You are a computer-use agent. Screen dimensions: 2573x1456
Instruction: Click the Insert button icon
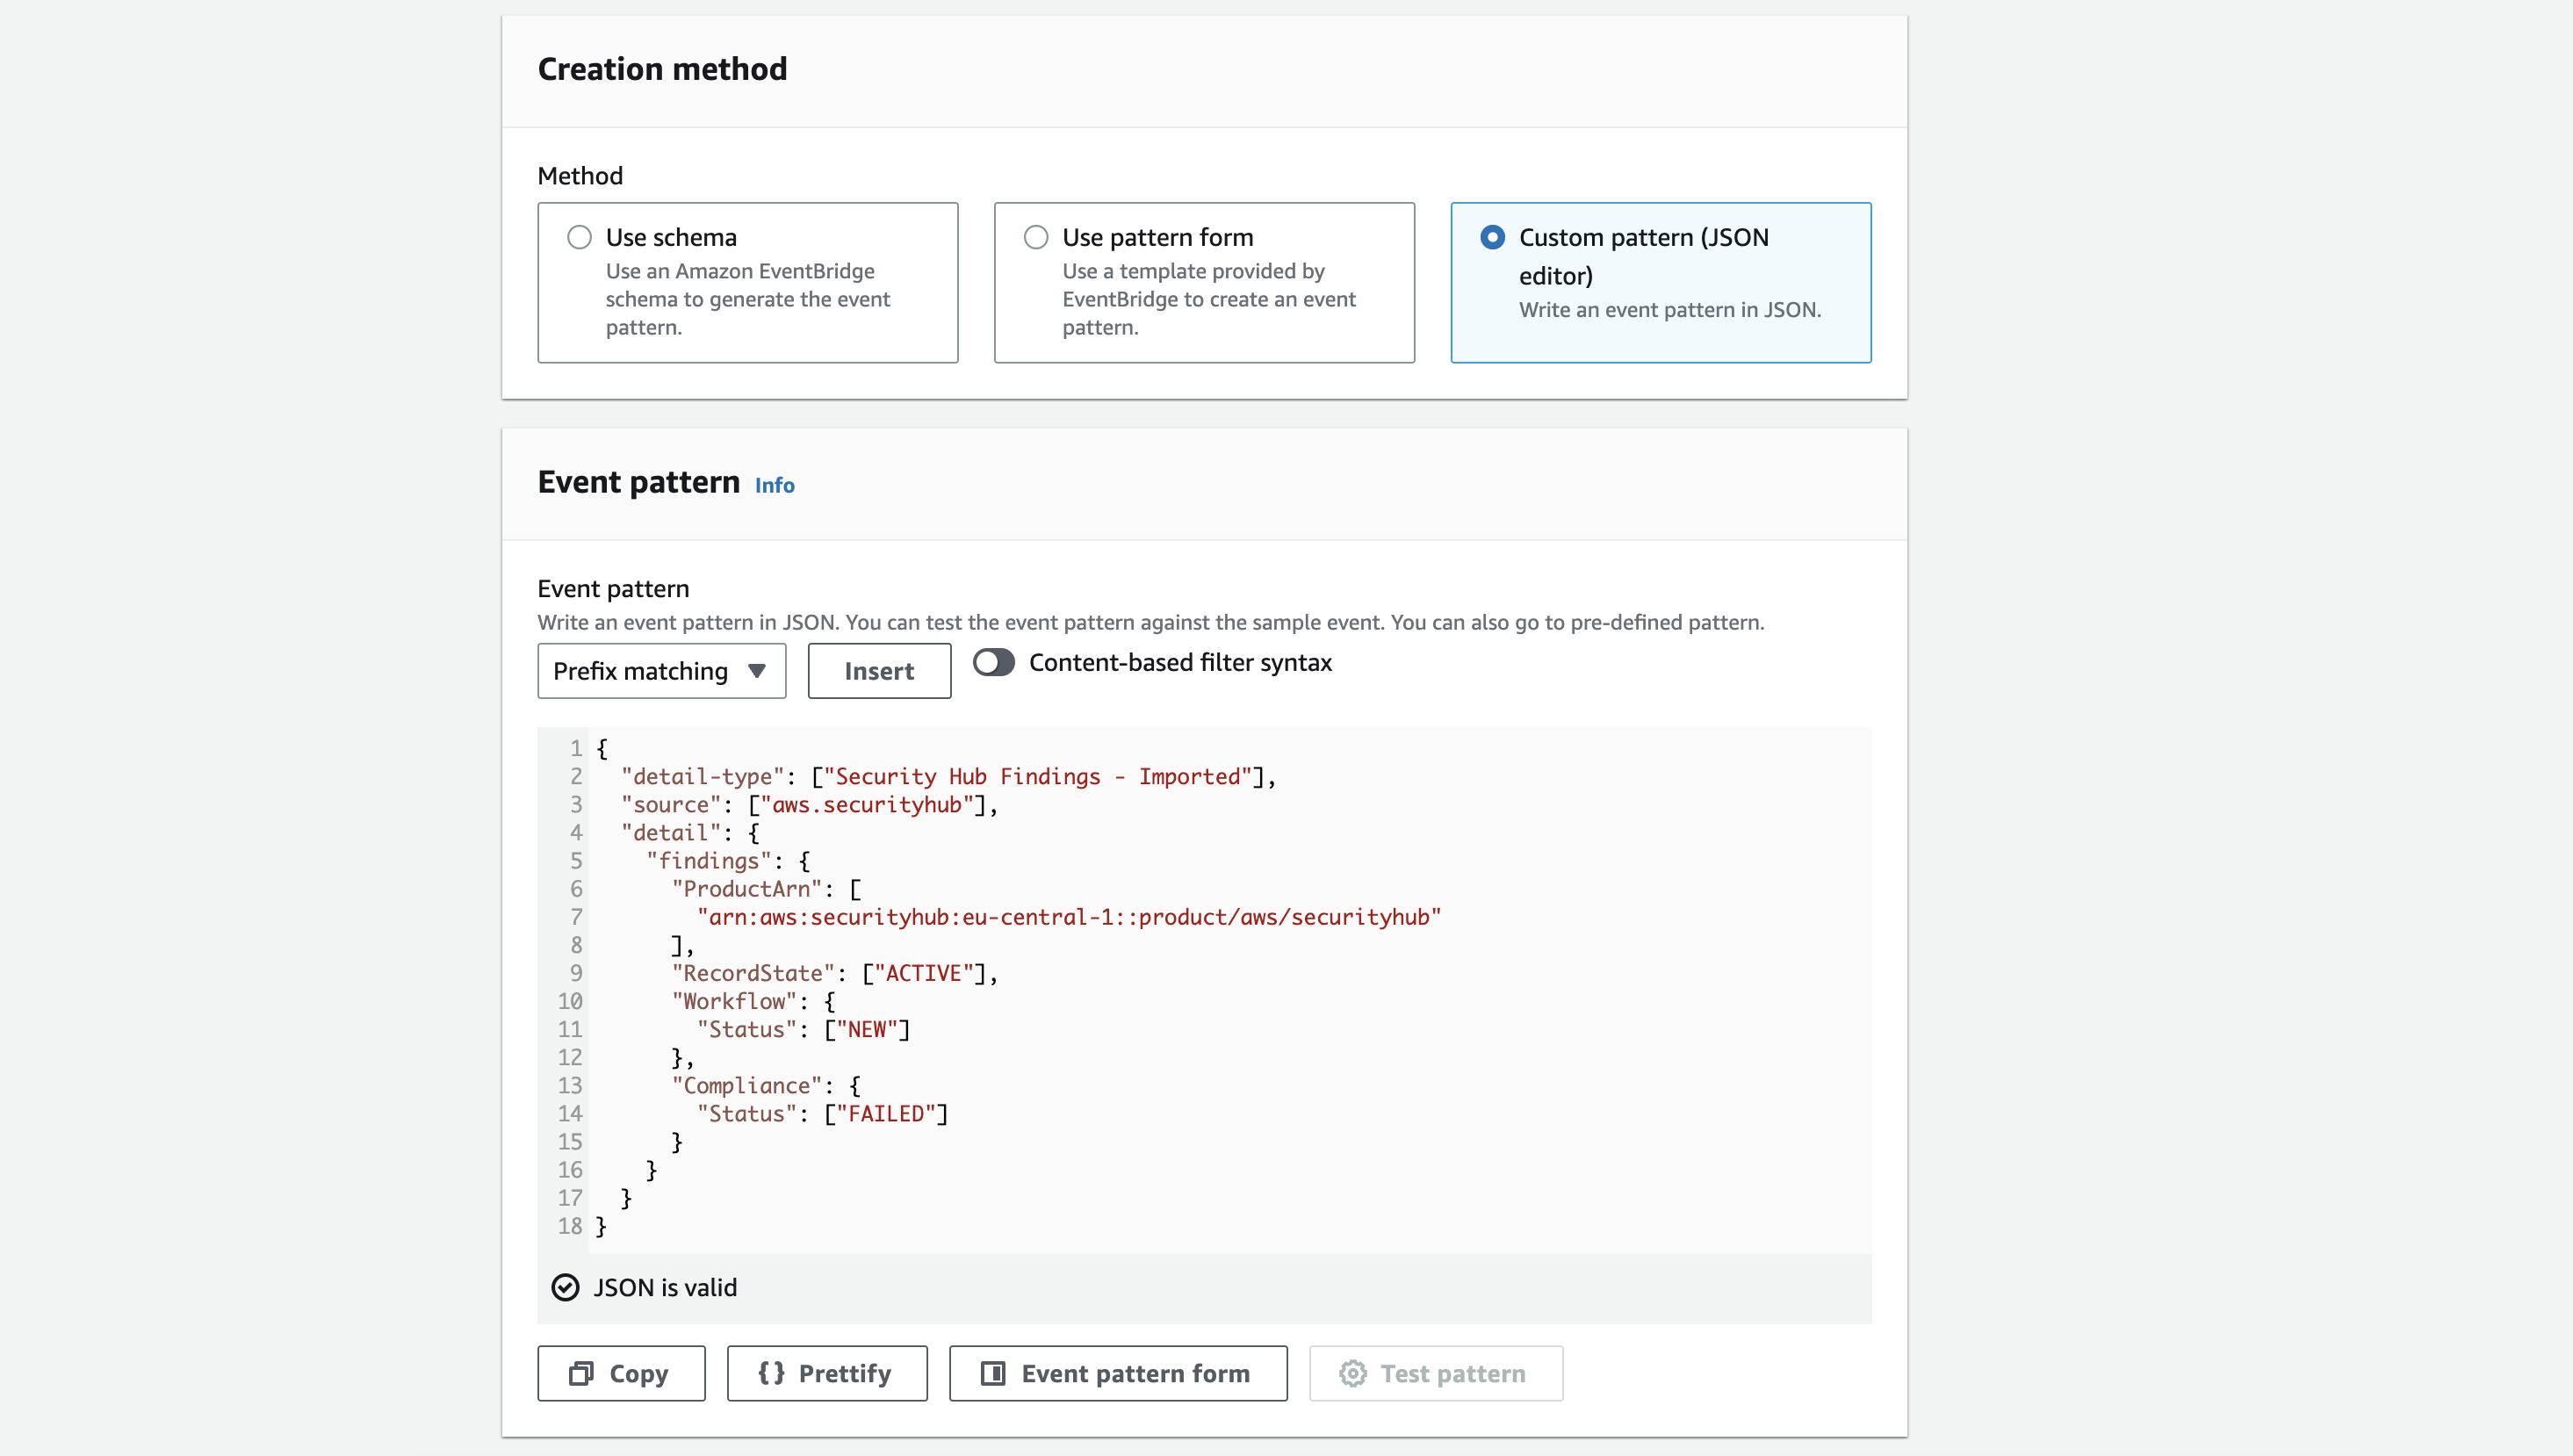coord(878,672)
